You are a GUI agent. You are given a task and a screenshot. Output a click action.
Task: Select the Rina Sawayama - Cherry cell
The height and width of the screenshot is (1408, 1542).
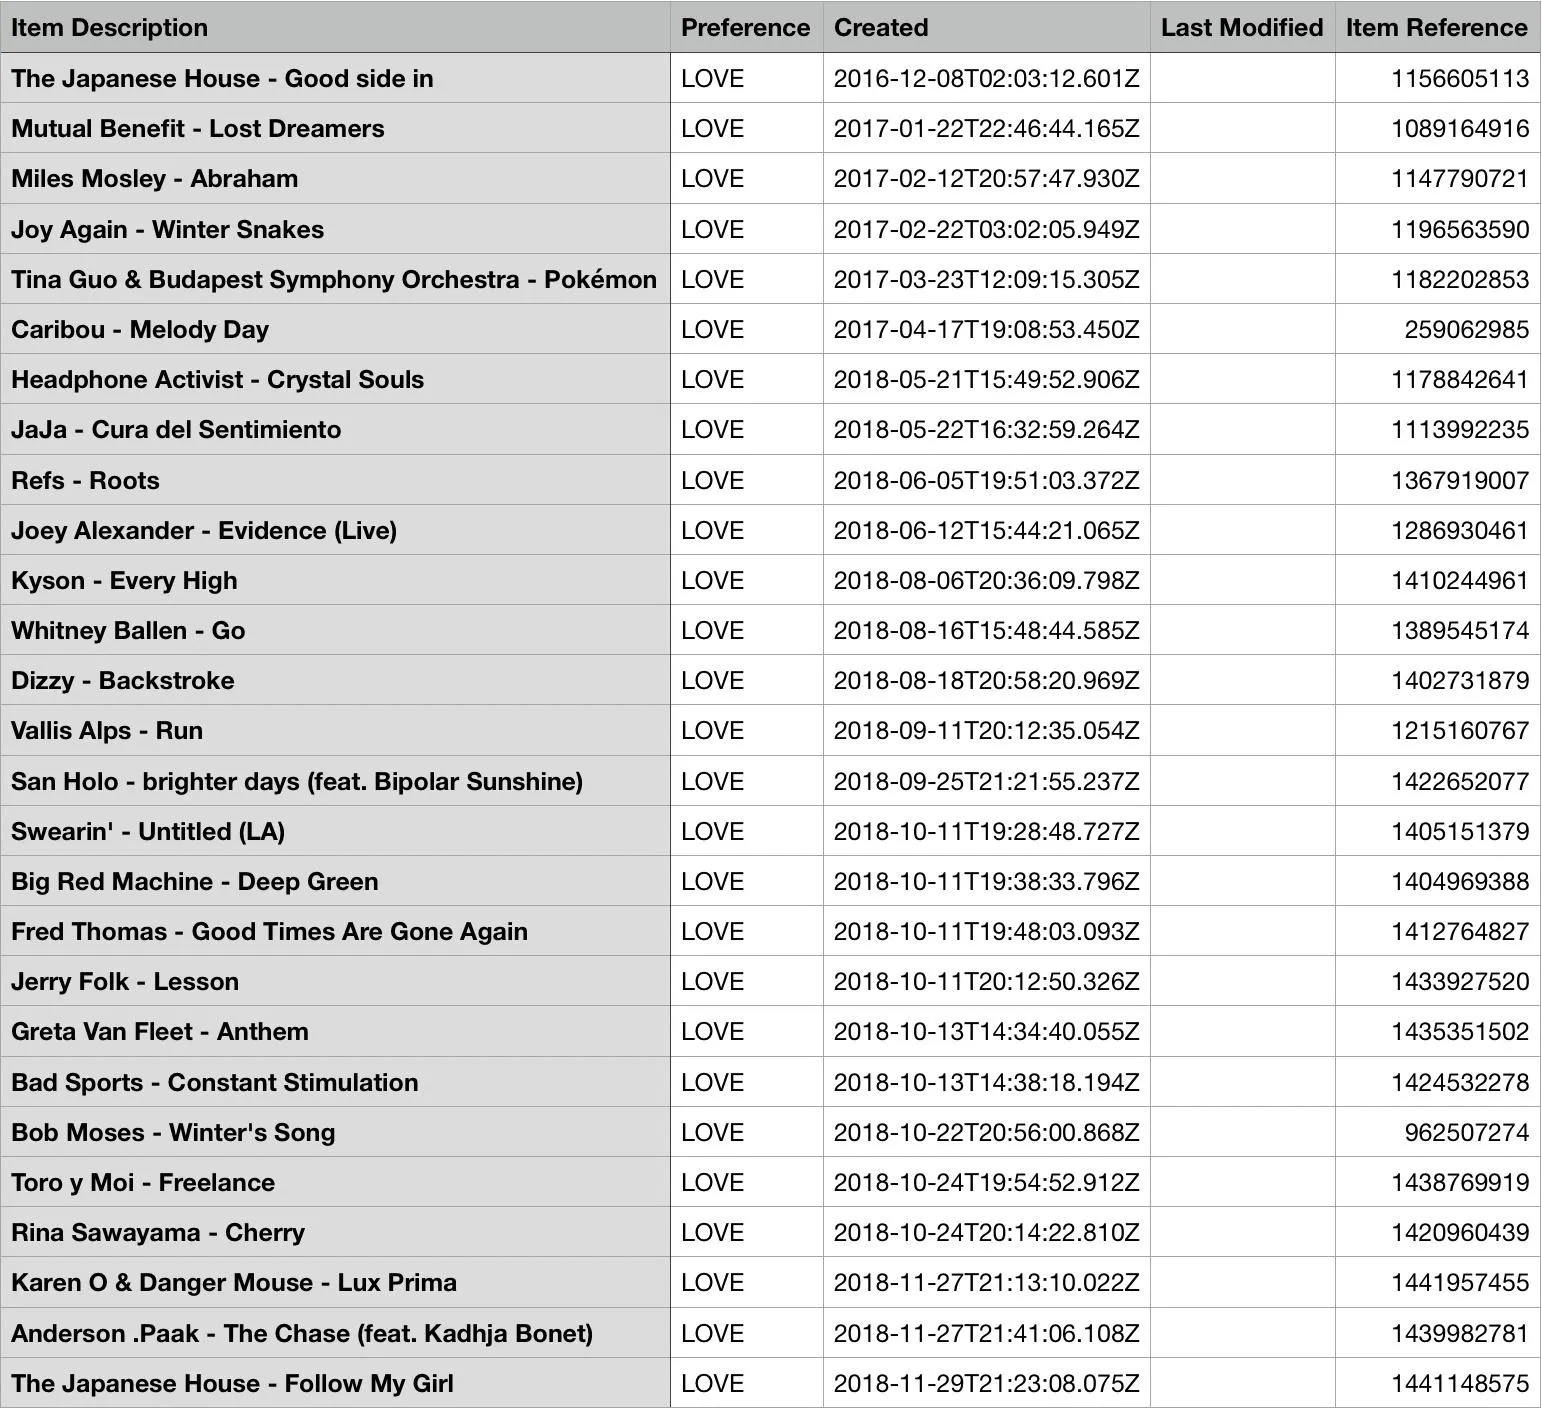[x=335, y=1232]
